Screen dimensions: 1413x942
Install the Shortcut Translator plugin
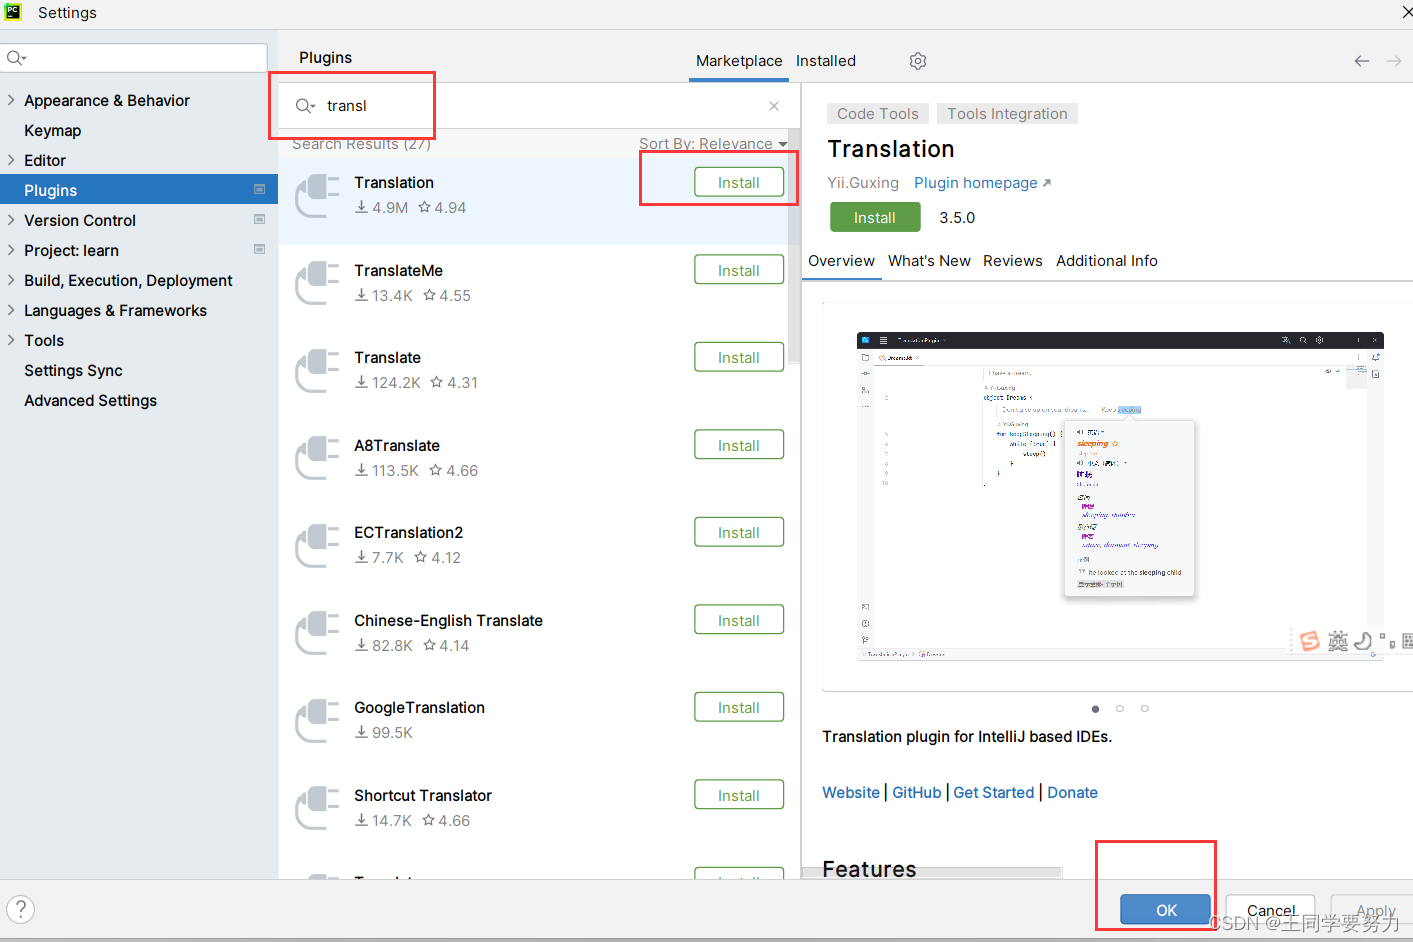coord(739,795)
